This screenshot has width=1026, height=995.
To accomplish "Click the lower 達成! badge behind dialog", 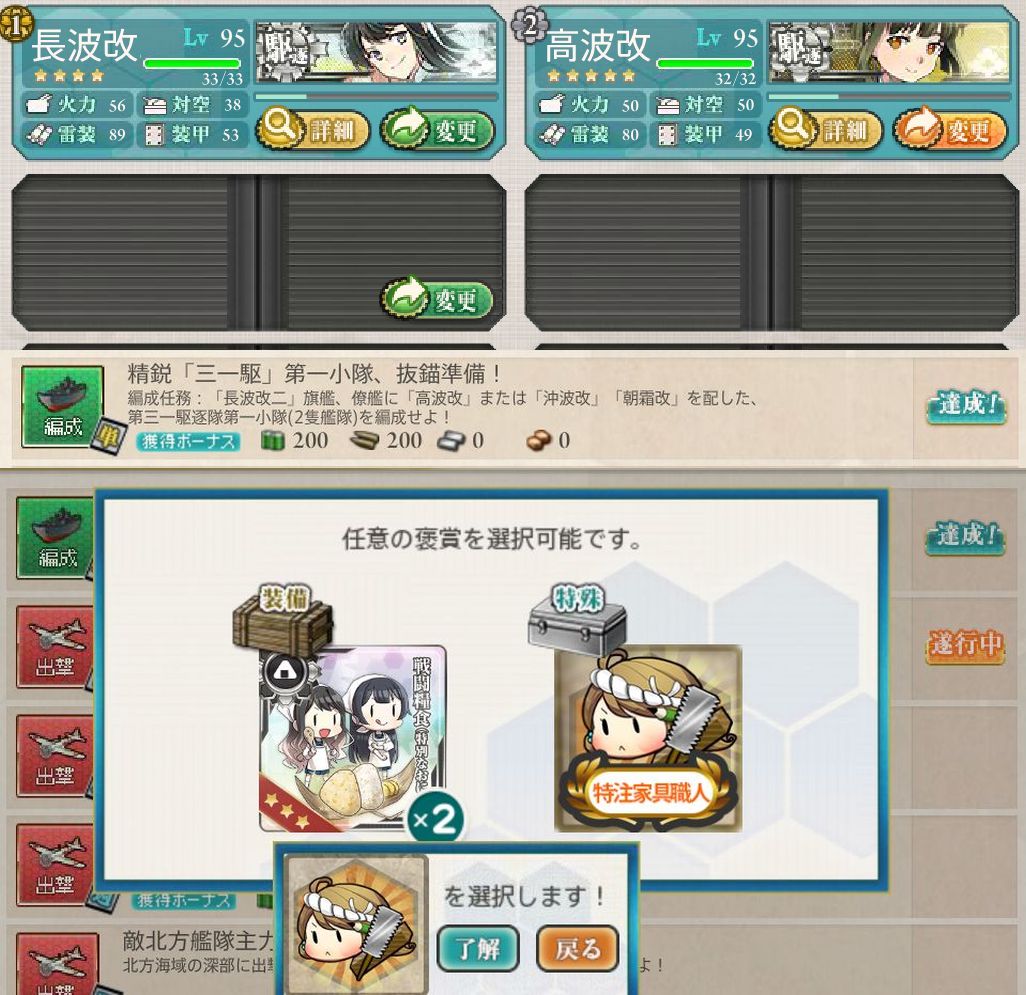I will [x=965, y=537].
